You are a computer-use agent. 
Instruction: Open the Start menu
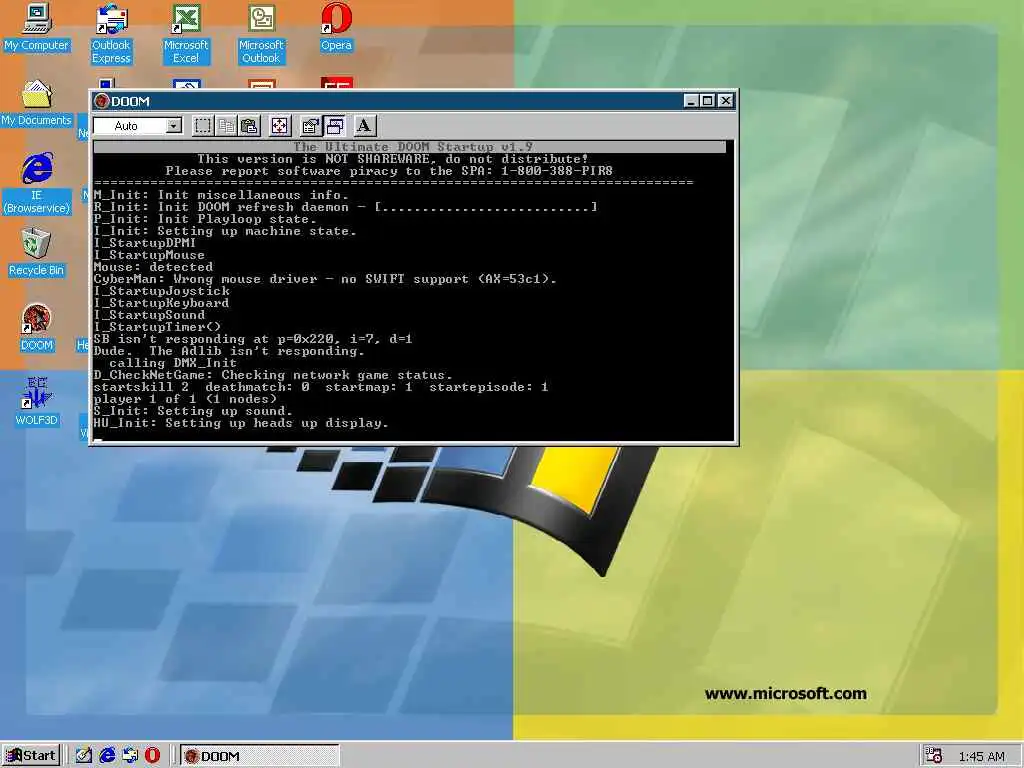pos(31,756)
